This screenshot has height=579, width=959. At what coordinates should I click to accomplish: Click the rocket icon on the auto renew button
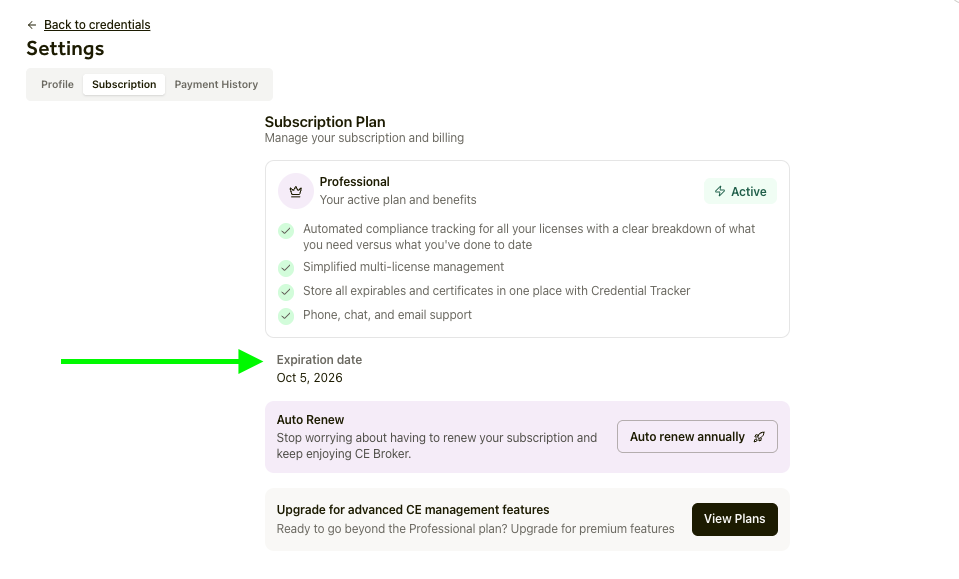tap(759, 437)
